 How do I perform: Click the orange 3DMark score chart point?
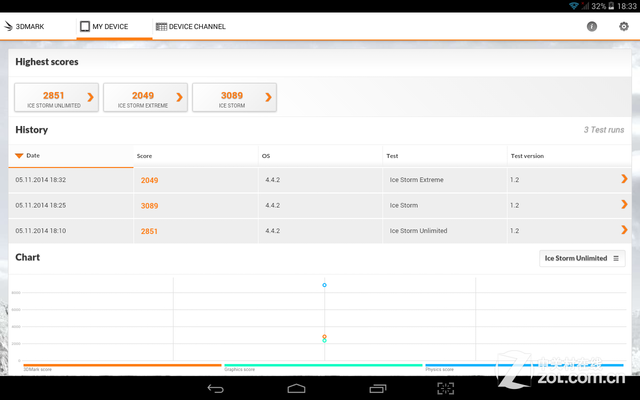(324, 337)
